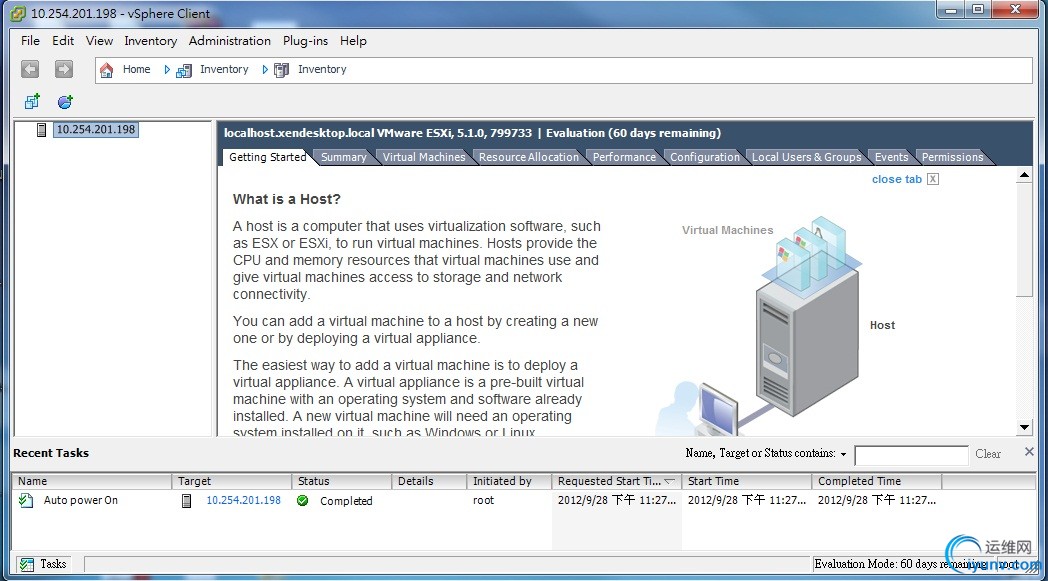Switch to the Virtual Machines tab
The width and height of the screenshot is (1048, 581).
[x=424, y=157]
